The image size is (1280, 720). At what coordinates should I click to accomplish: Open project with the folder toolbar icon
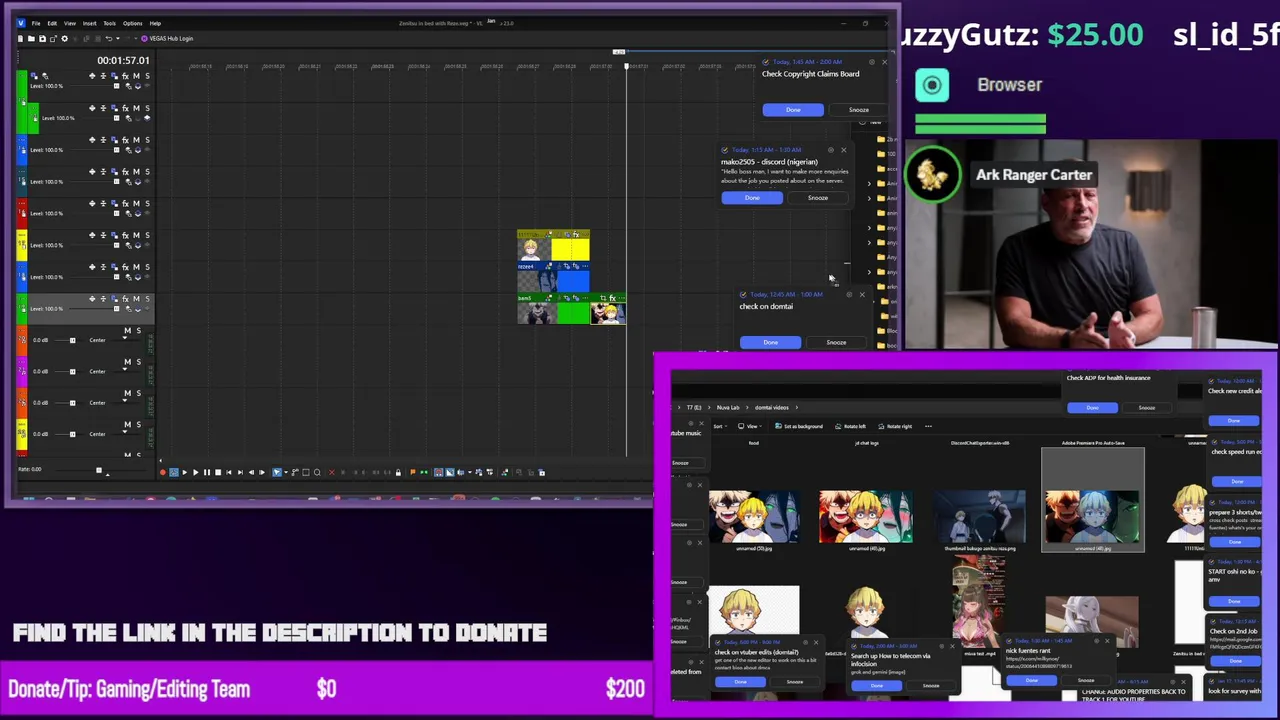pos(31,38)
